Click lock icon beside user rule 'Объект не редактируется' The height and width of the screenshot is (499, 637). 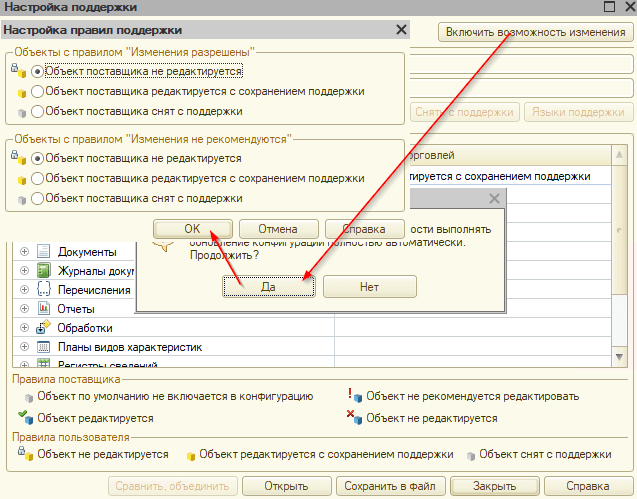[25, 453]
